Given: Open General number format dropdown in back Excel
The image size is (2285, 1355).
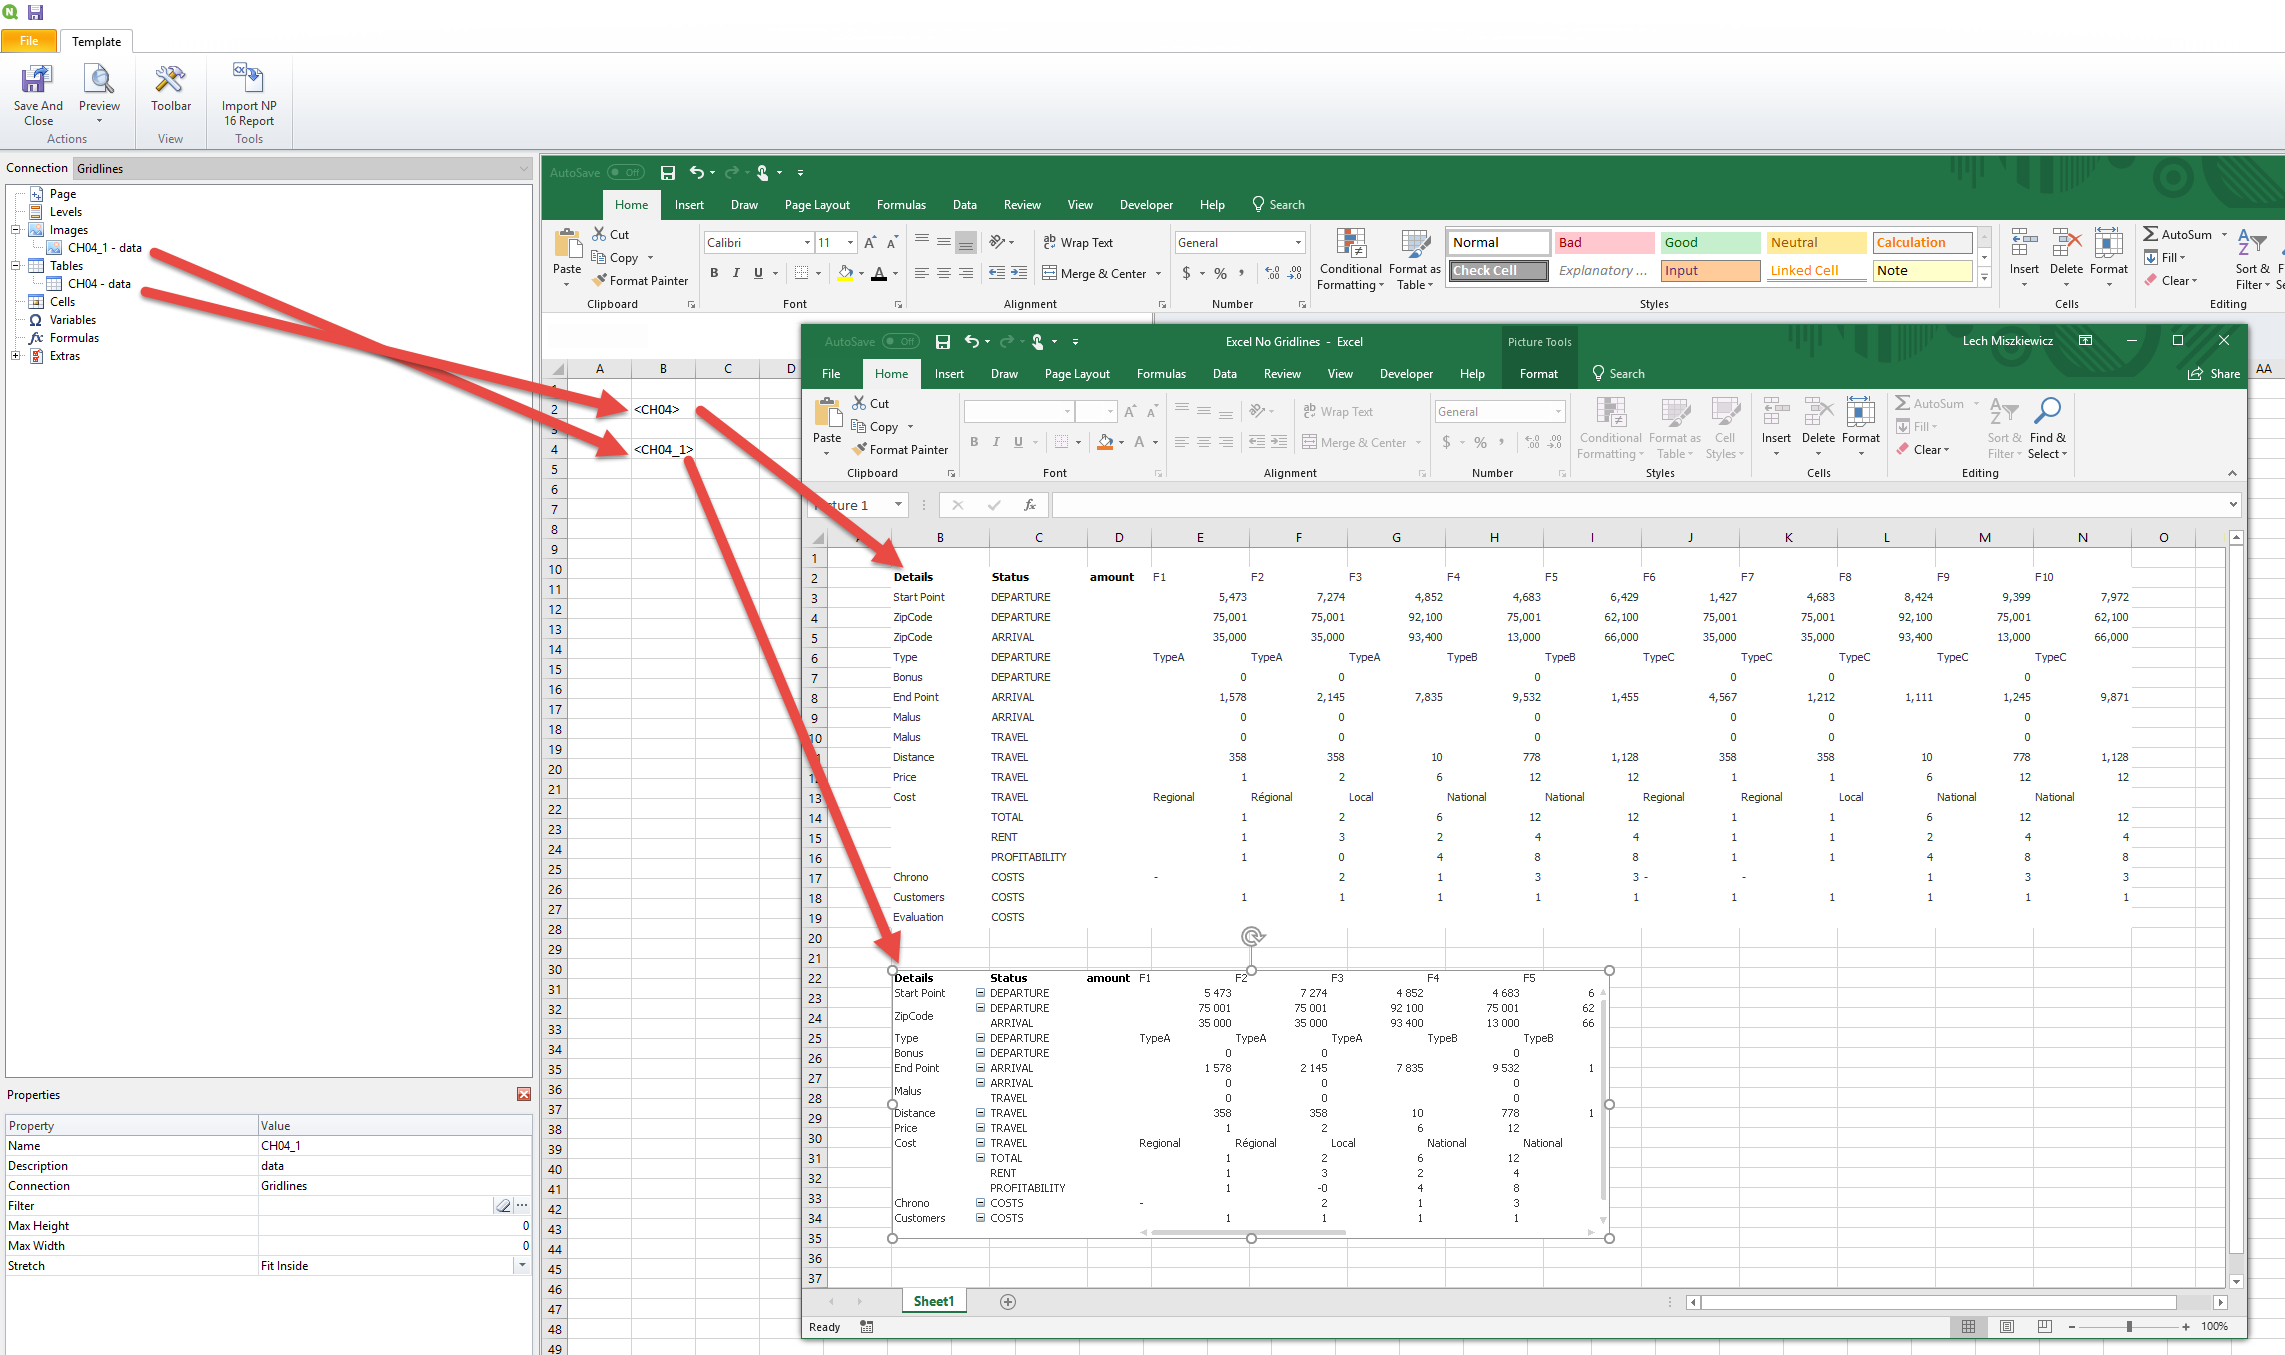Looking at the screenshot, I should pyautogui.click(x=1298, y=243).
